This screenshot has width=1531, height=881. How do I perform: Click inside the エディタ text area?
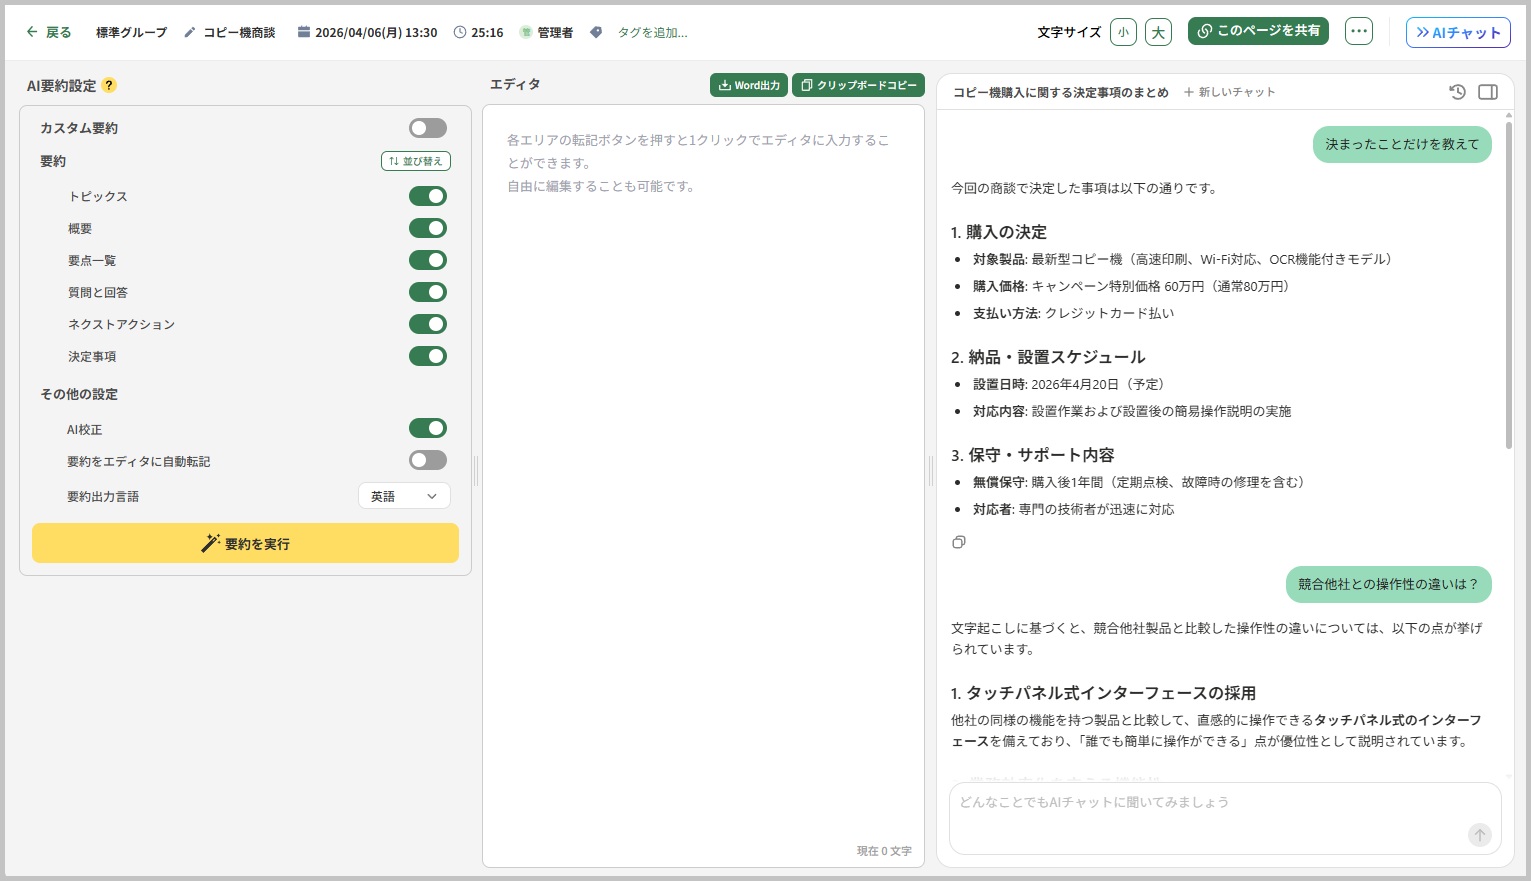[x=703, y=485]
